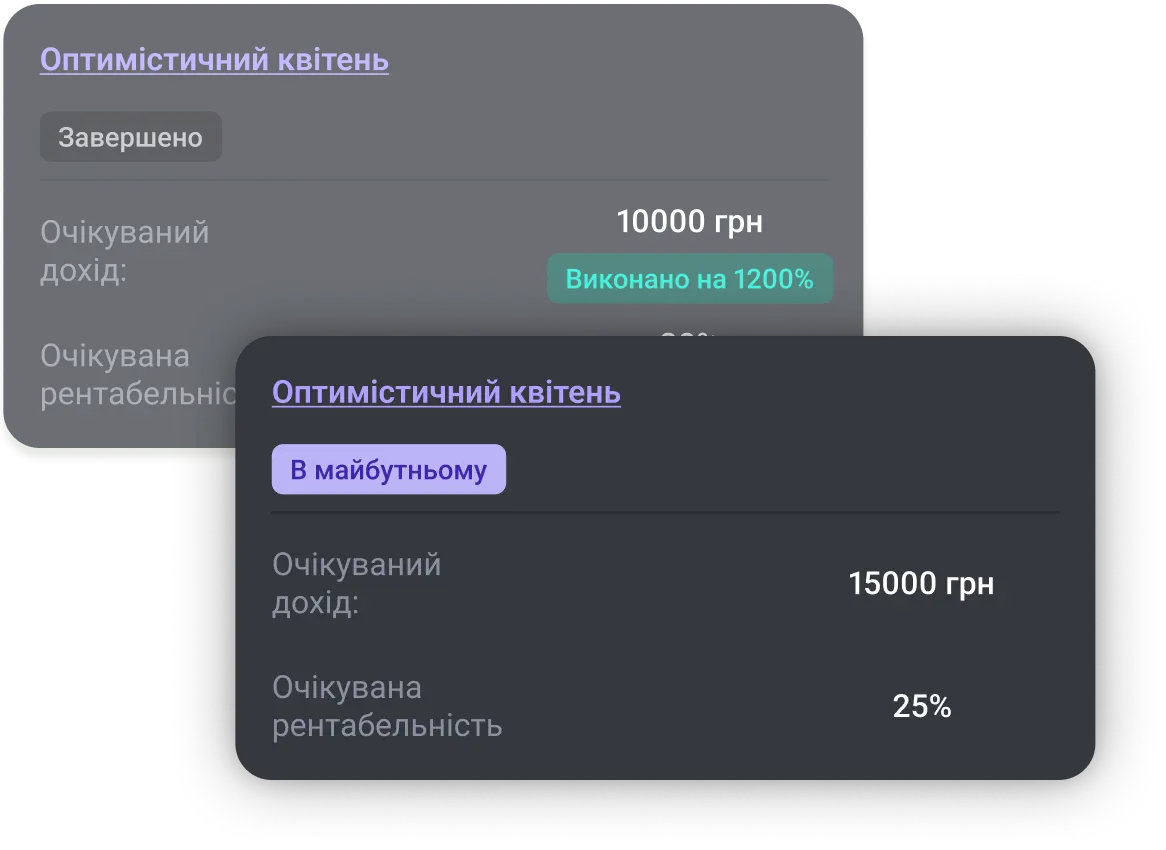Screen dimensions: 1166x850
Task: Select the front card's plan title underline
Action: tap(445, 408)
